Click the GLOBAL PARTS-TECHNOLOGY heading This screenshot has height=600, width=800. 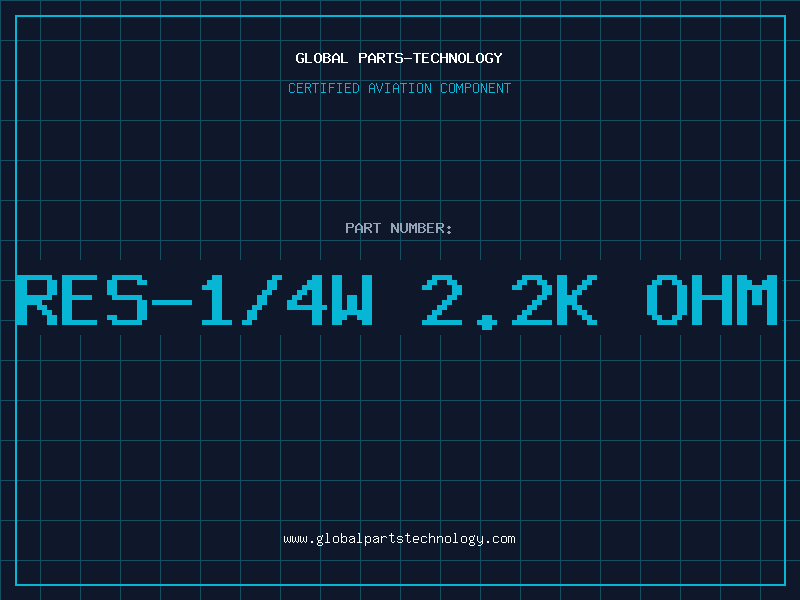pos(399,58)
